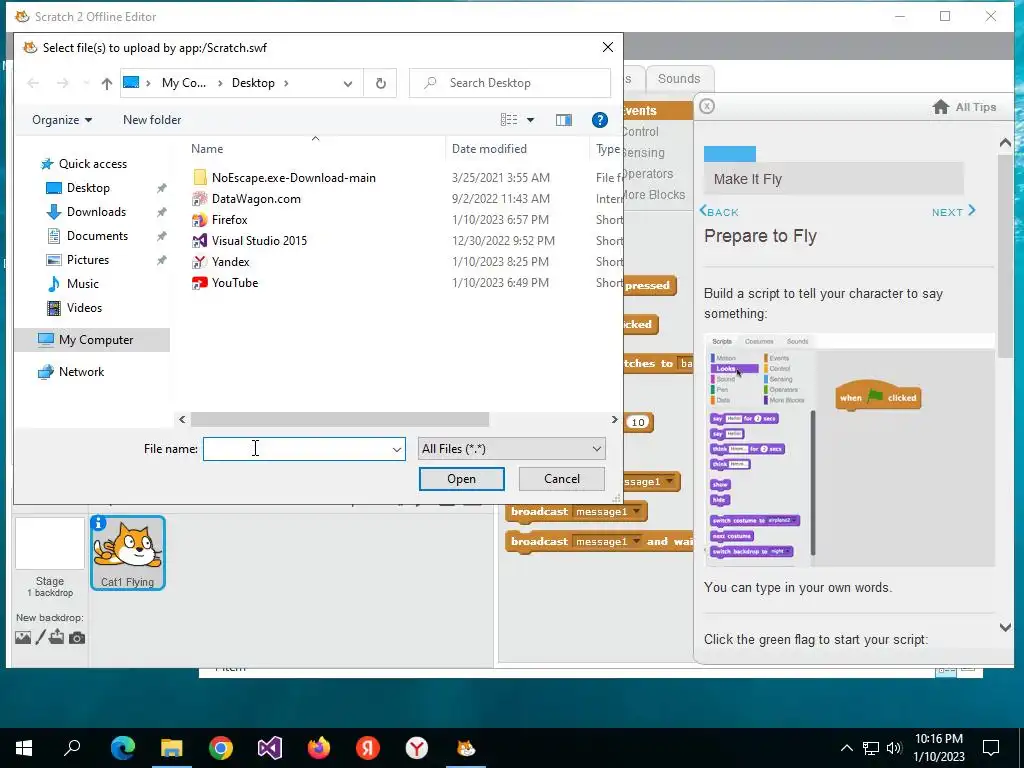Select the Cat1 Flying sprite thumbnail
Screen dimensions: 1024x768
[x=127, y=552]
